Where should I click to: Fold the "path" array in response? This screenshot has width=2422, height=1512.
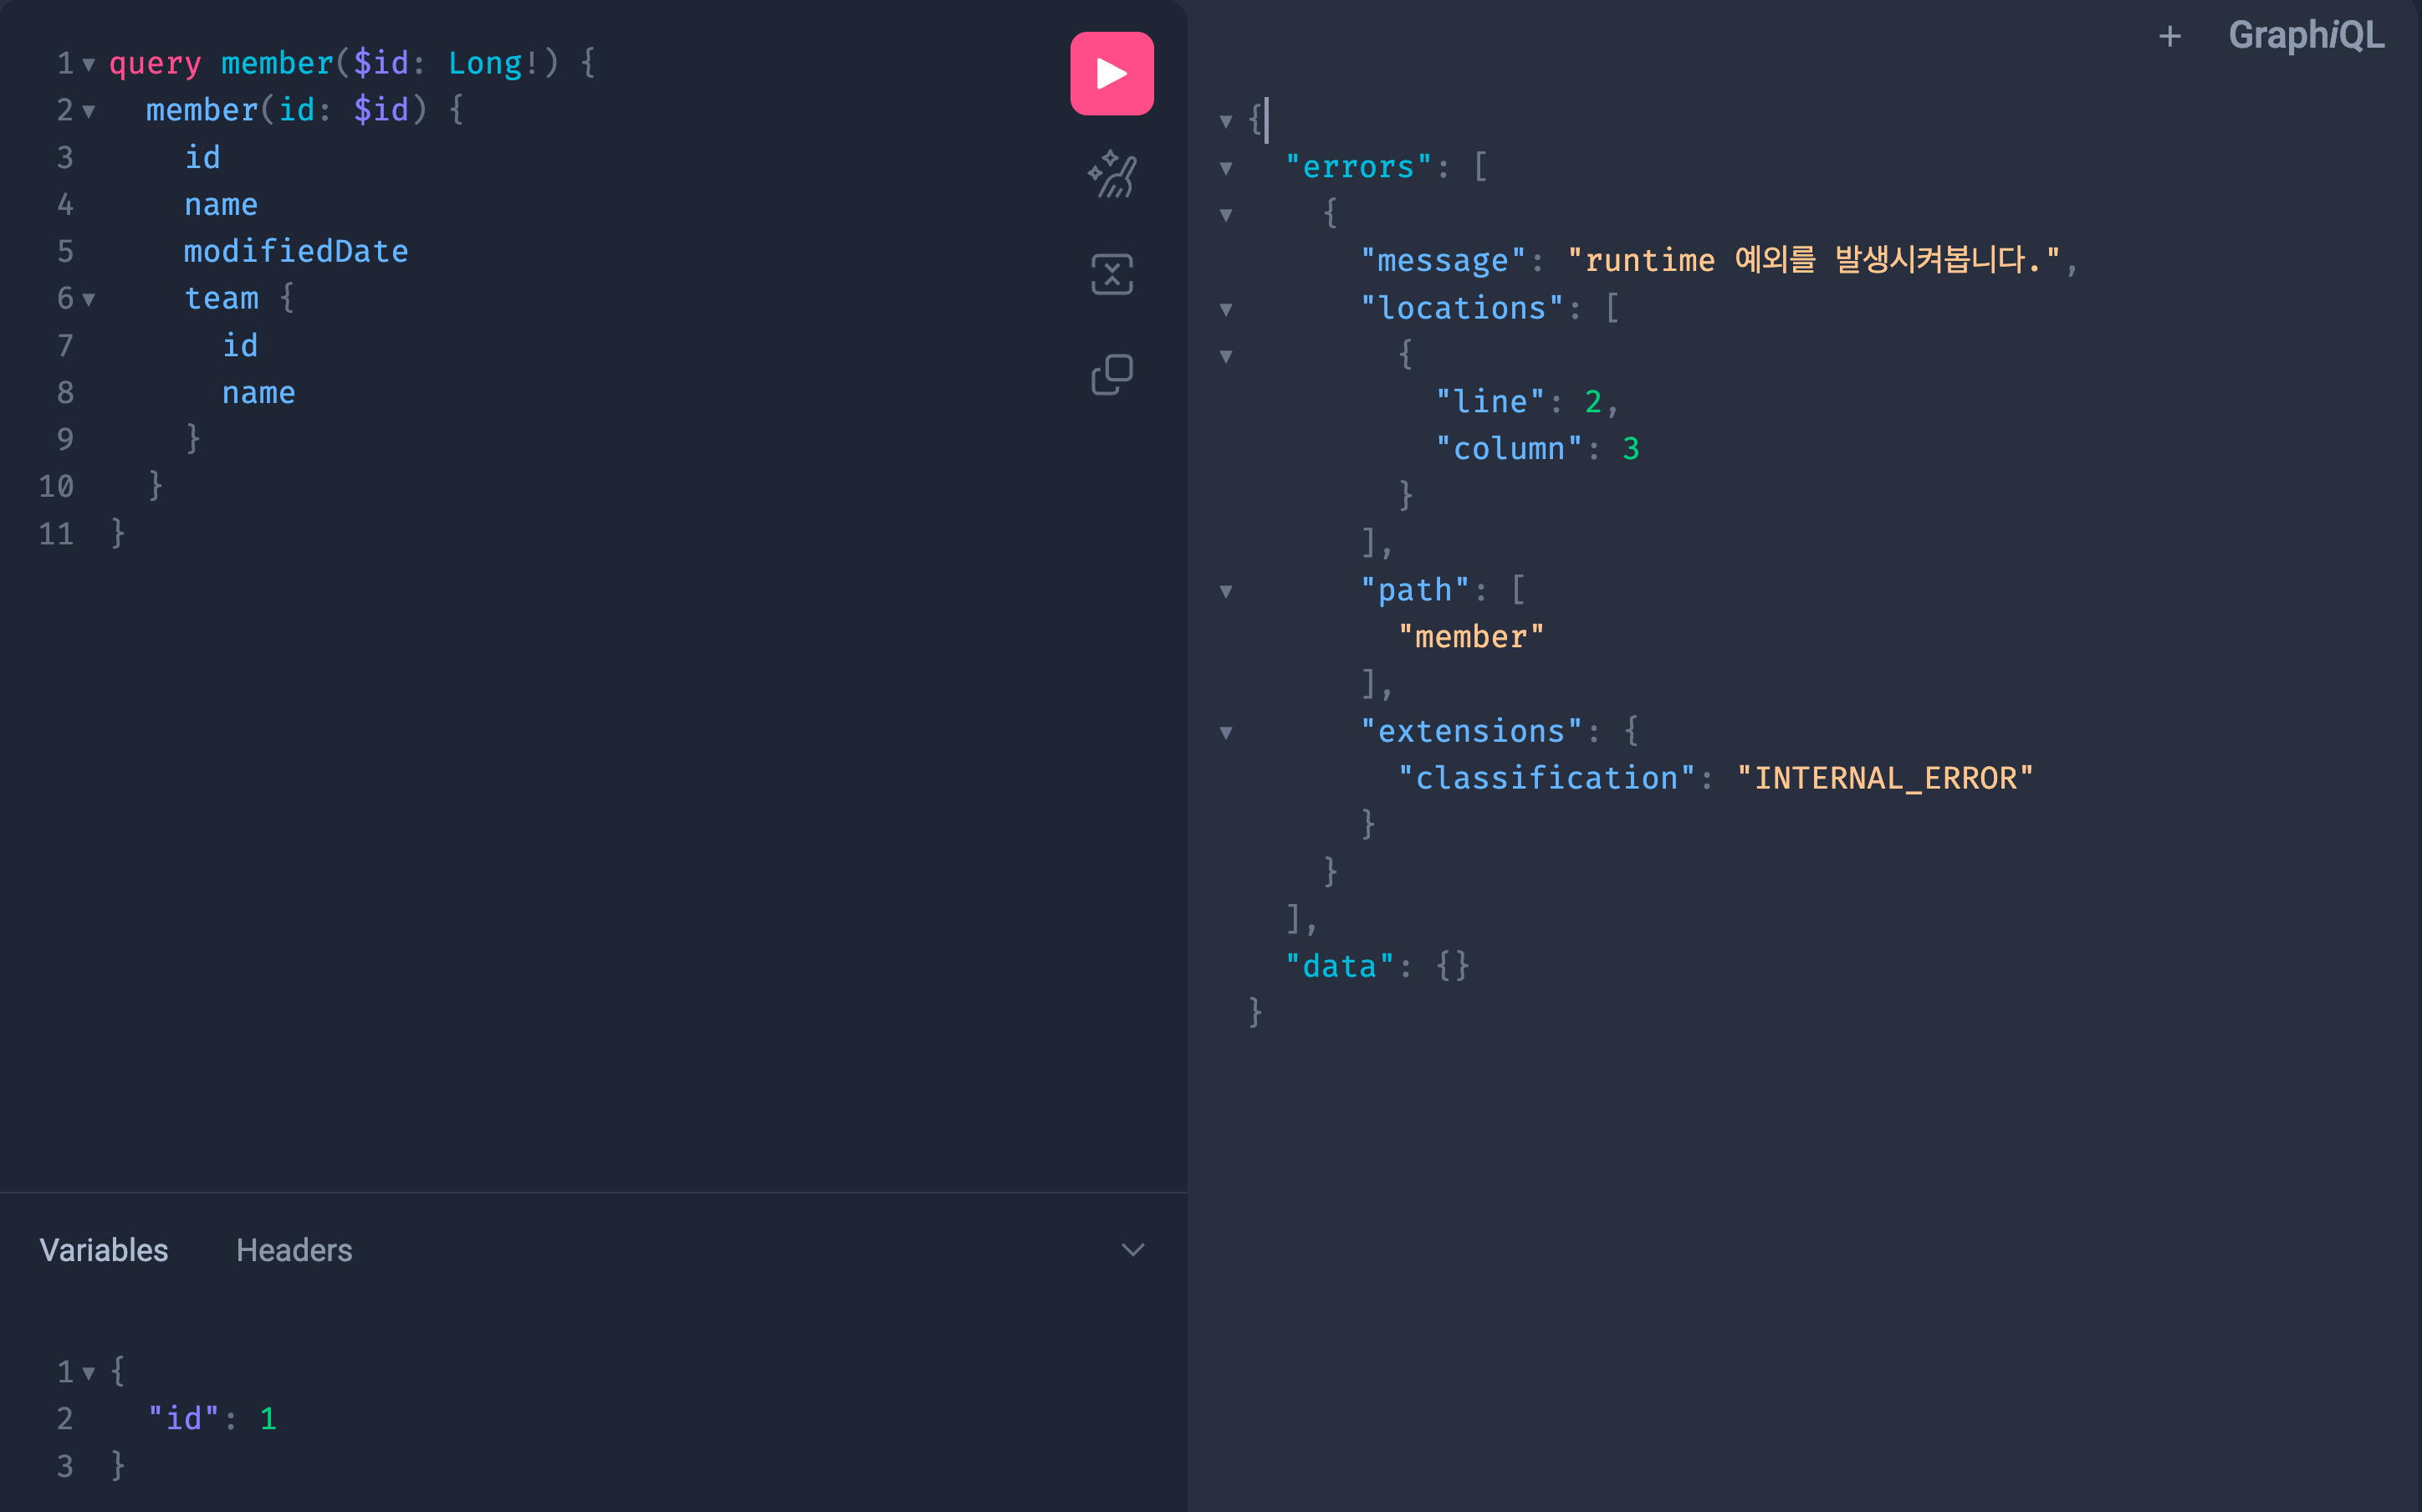pos(1226,592)
